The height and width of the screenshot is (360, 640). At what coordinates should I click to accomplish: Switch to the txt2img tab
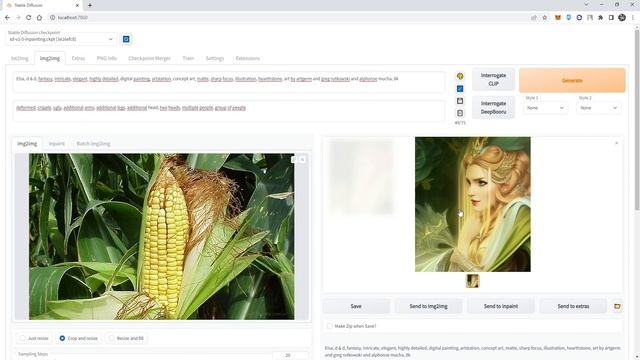[20, 58]
